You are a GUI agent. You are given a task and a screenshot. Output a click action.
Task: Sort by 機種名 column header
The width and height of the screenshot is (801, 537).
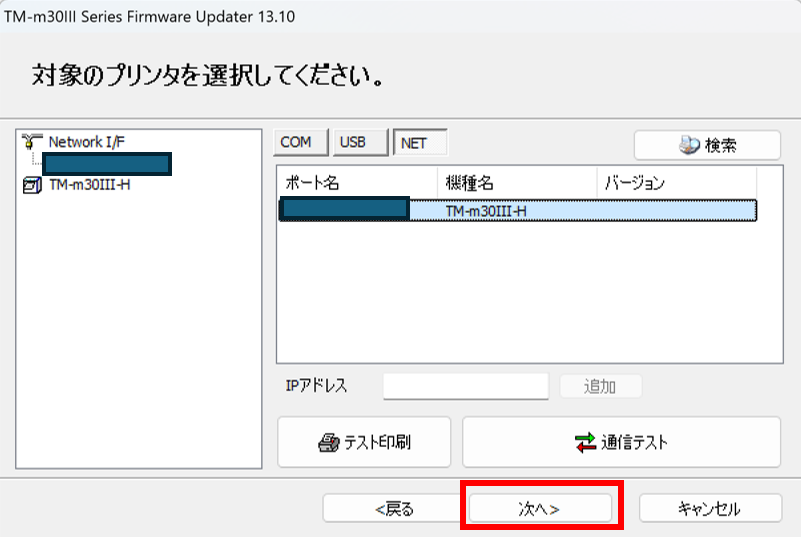517,182
